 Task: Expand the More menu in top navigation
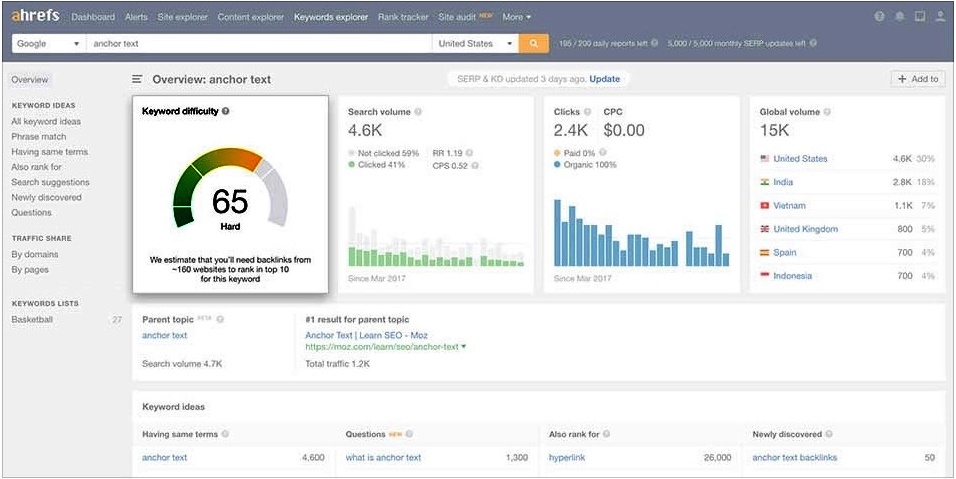tap(516, 17)
